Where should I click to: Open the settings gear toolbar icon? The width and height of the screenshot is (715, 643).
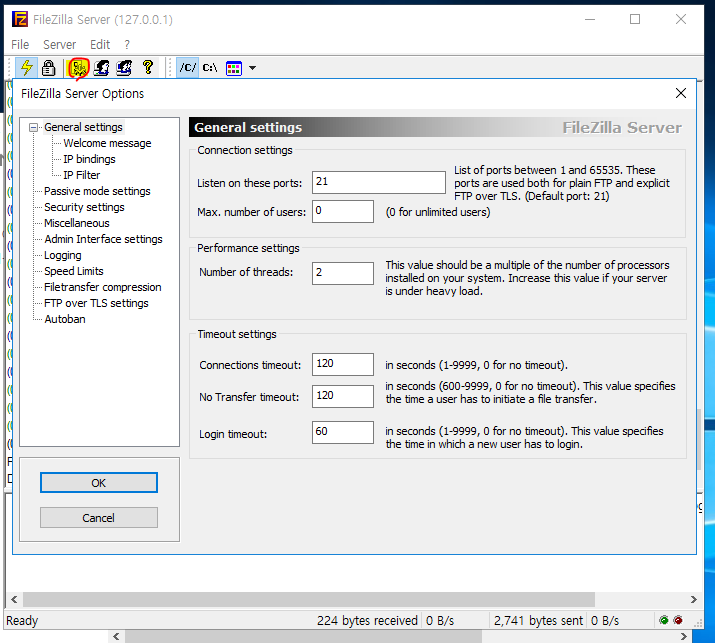[78, 68]
